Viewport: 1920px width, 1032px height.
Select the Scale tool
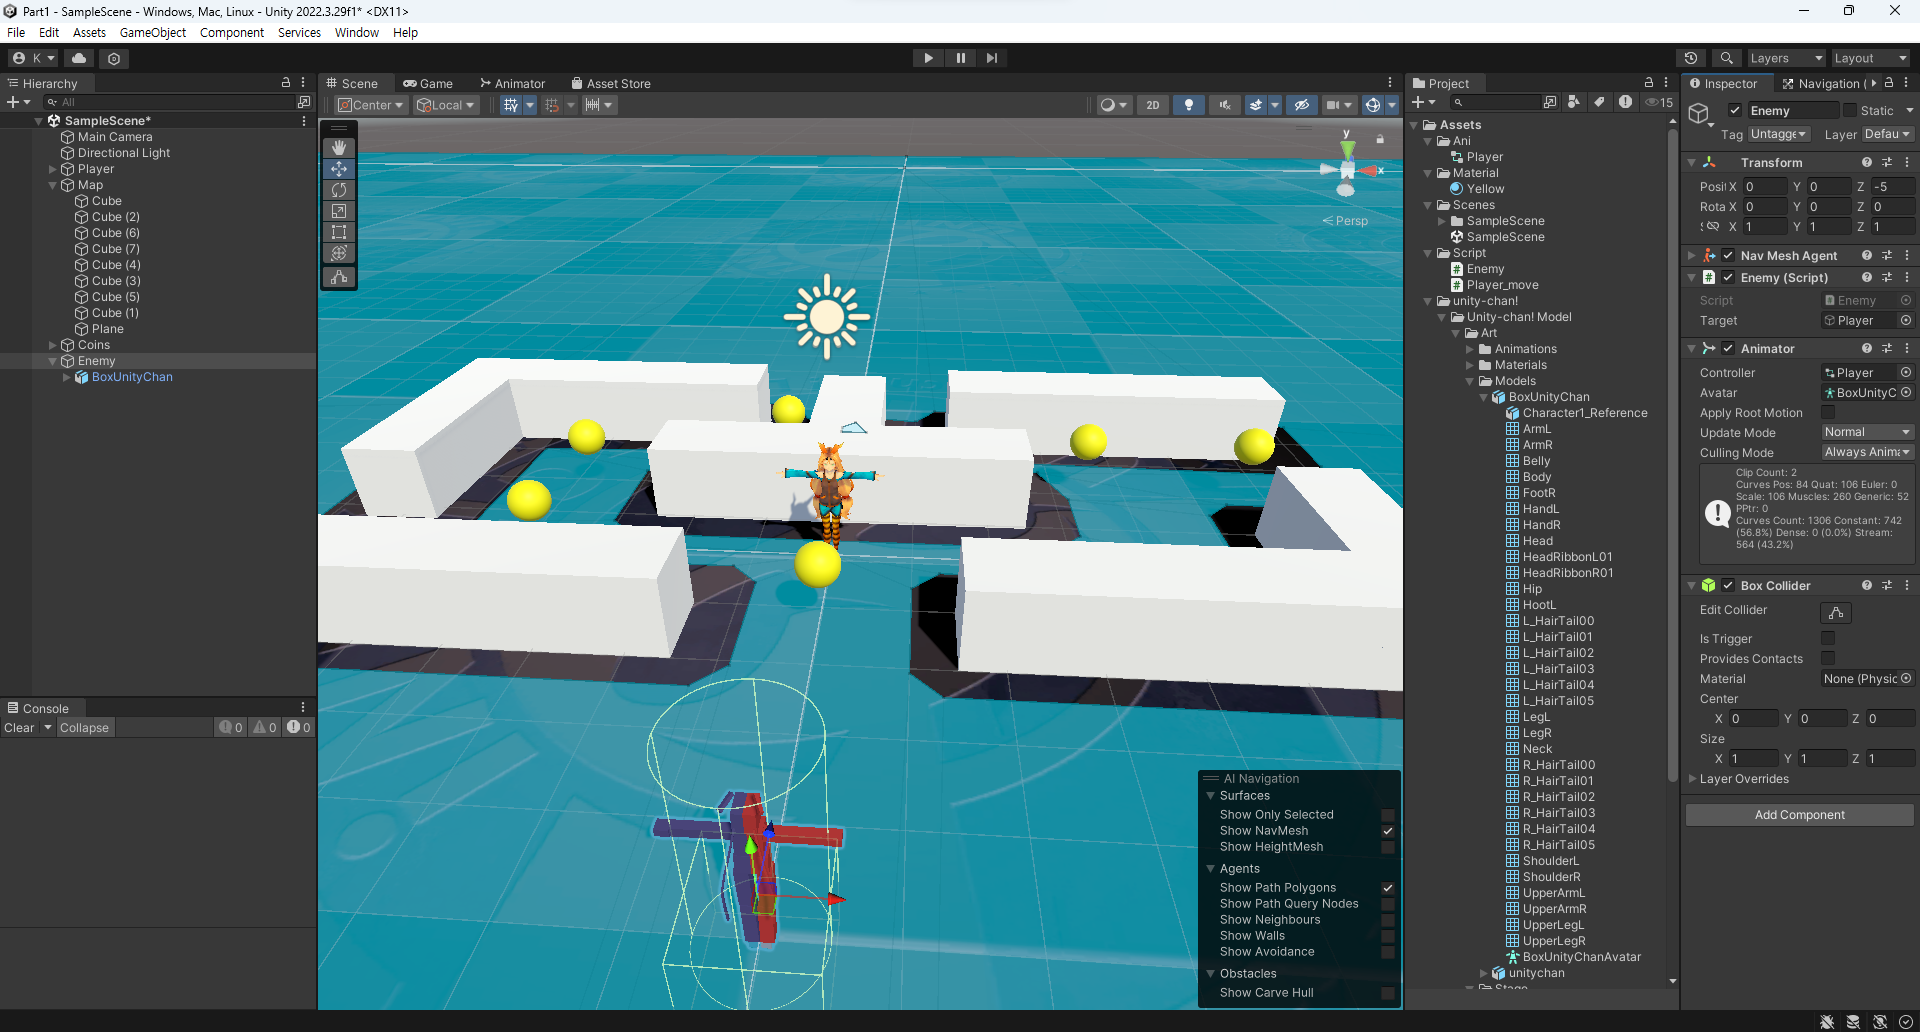[x=339, y=211]
